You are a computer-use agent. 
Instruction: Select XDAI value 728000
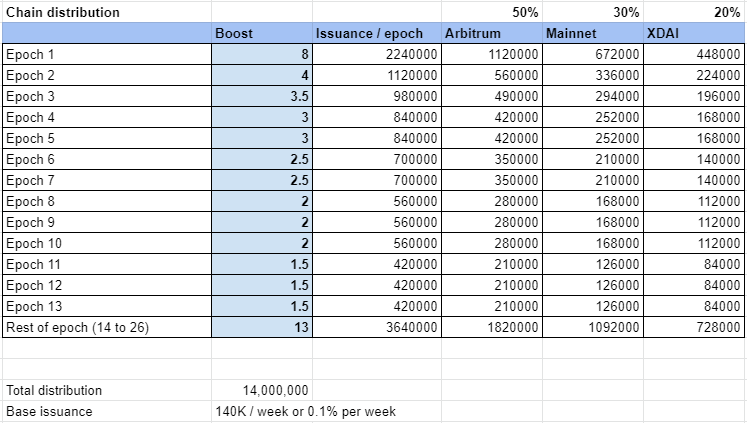[694, 327]
